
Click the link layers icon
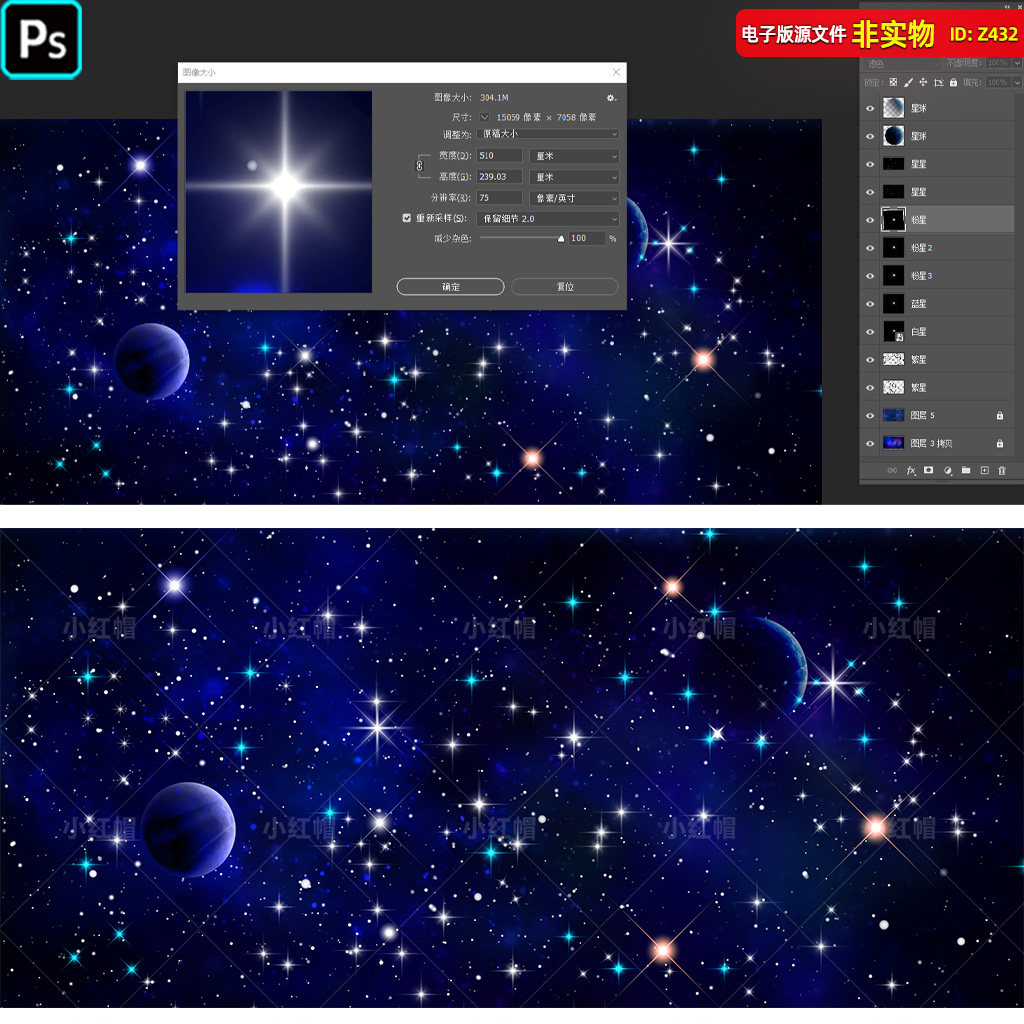pos(892,470)
